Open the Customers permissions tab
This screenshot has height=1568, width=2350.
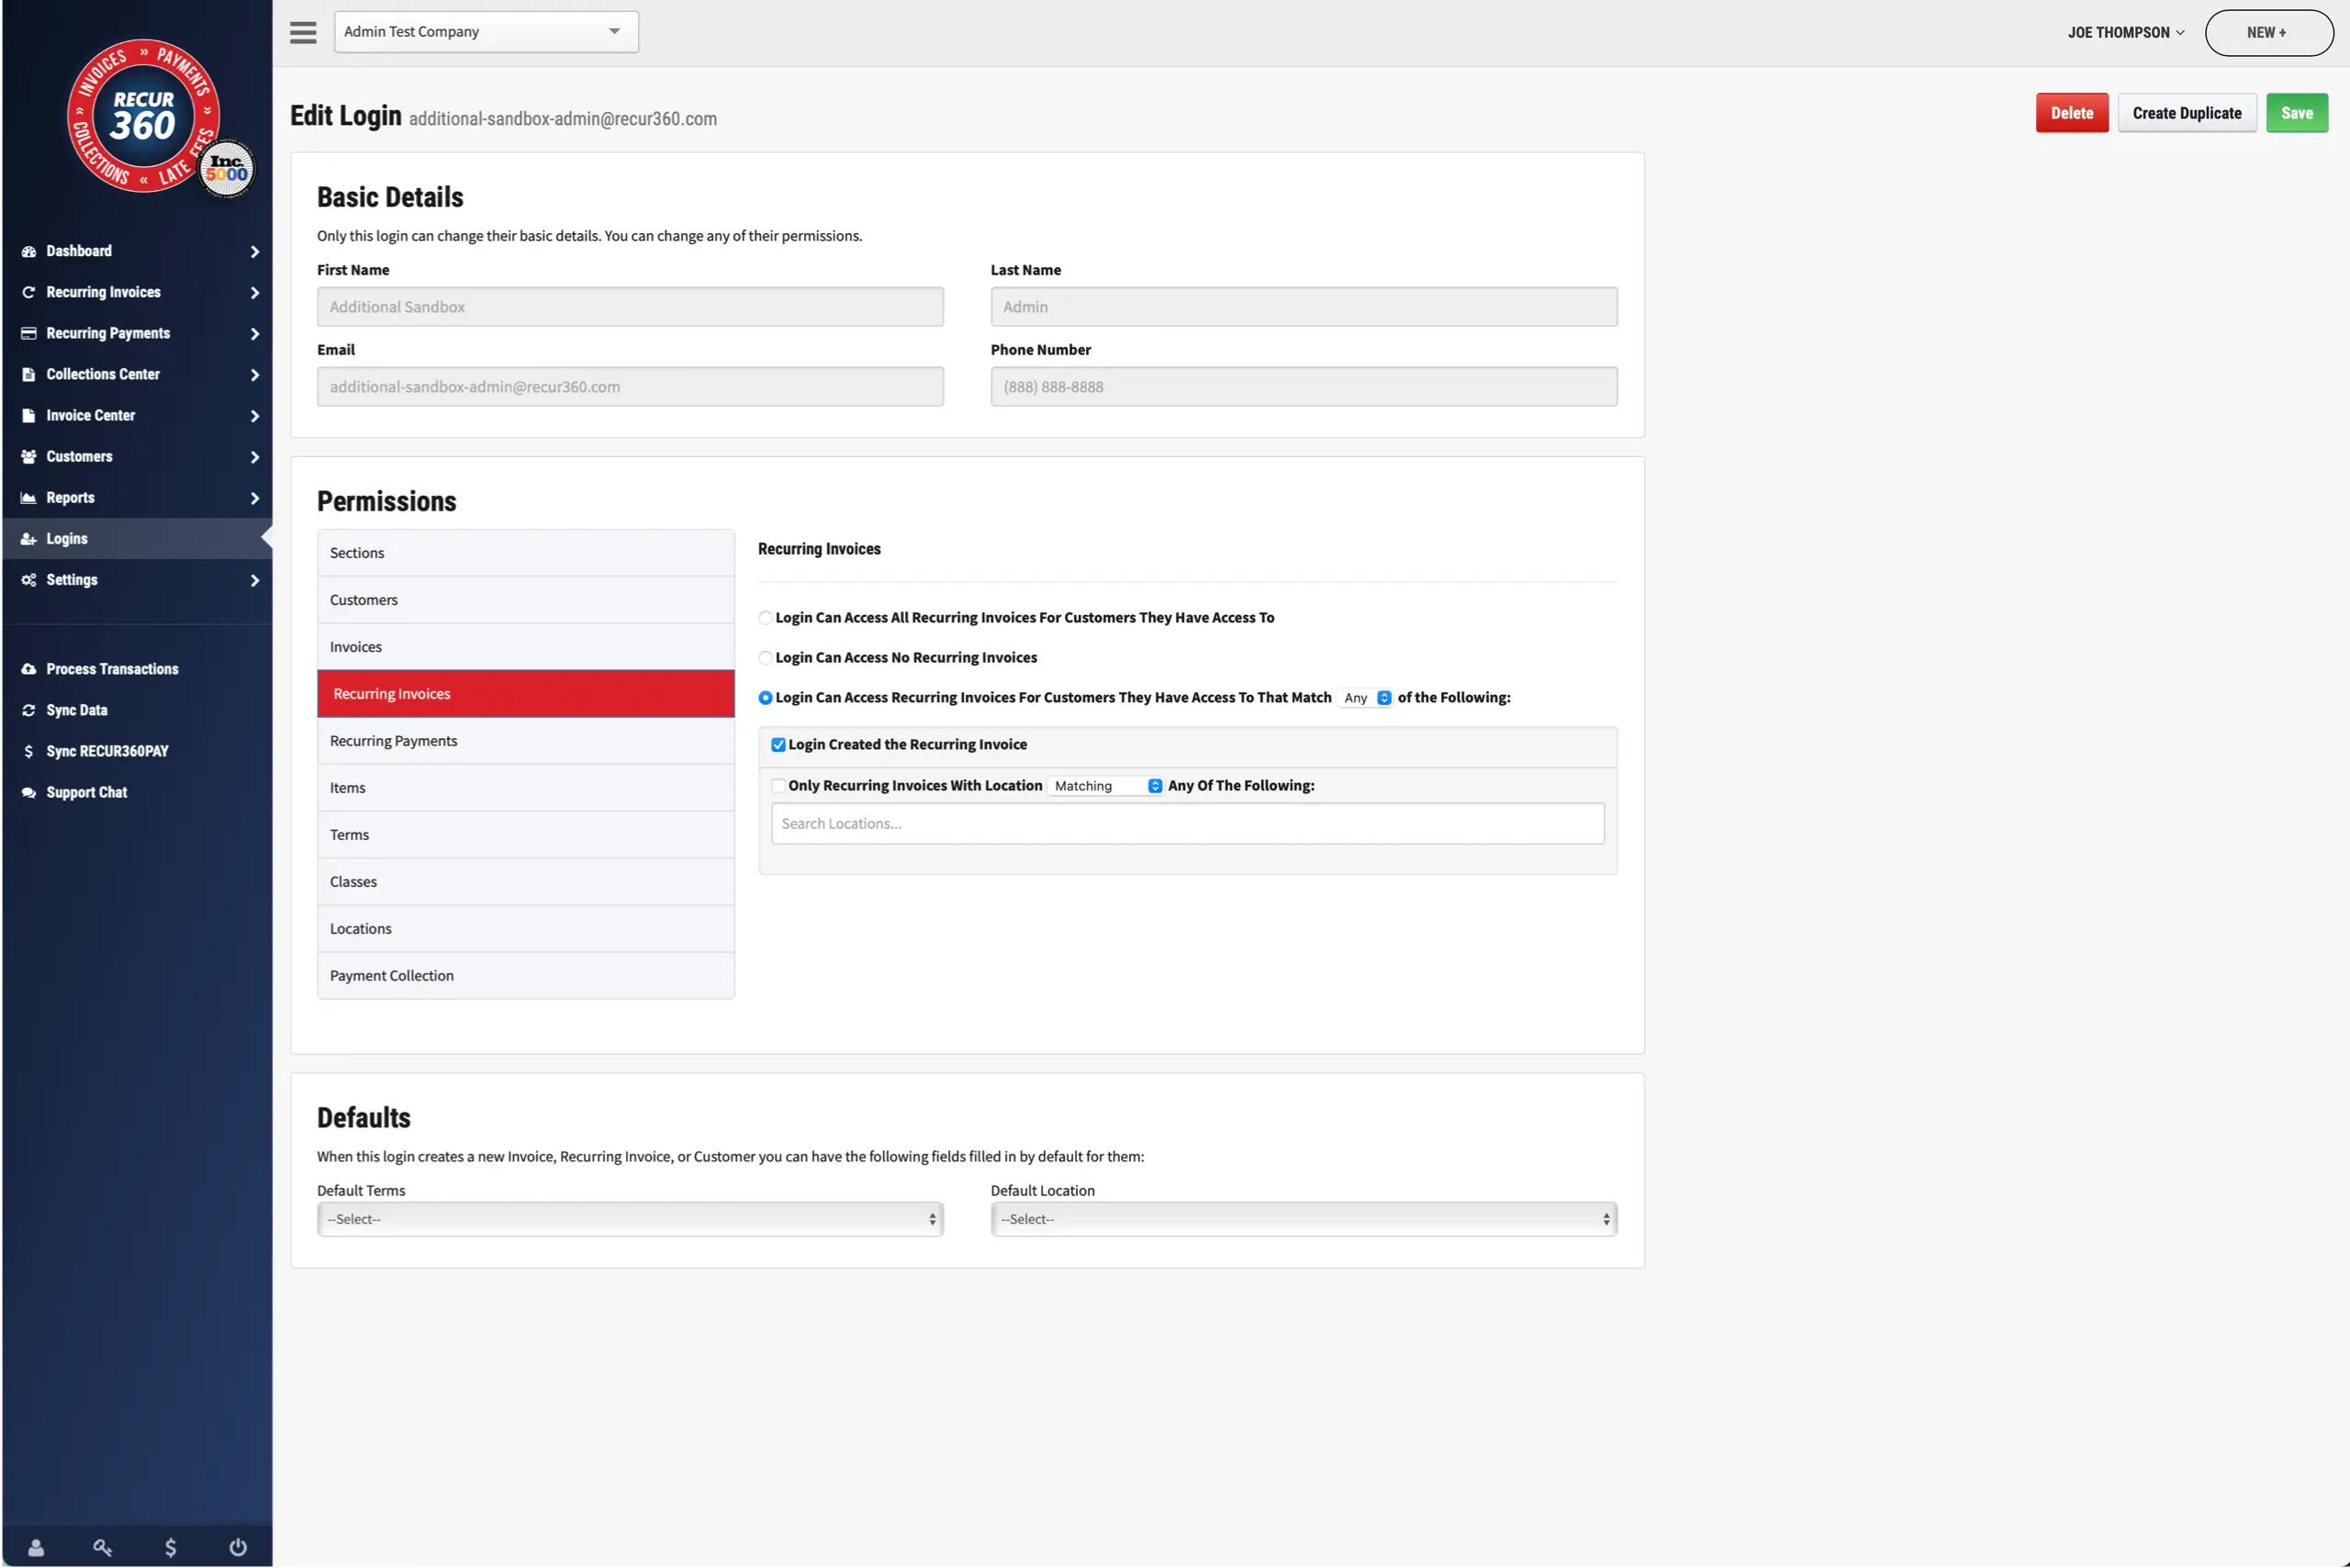[526, 600]
